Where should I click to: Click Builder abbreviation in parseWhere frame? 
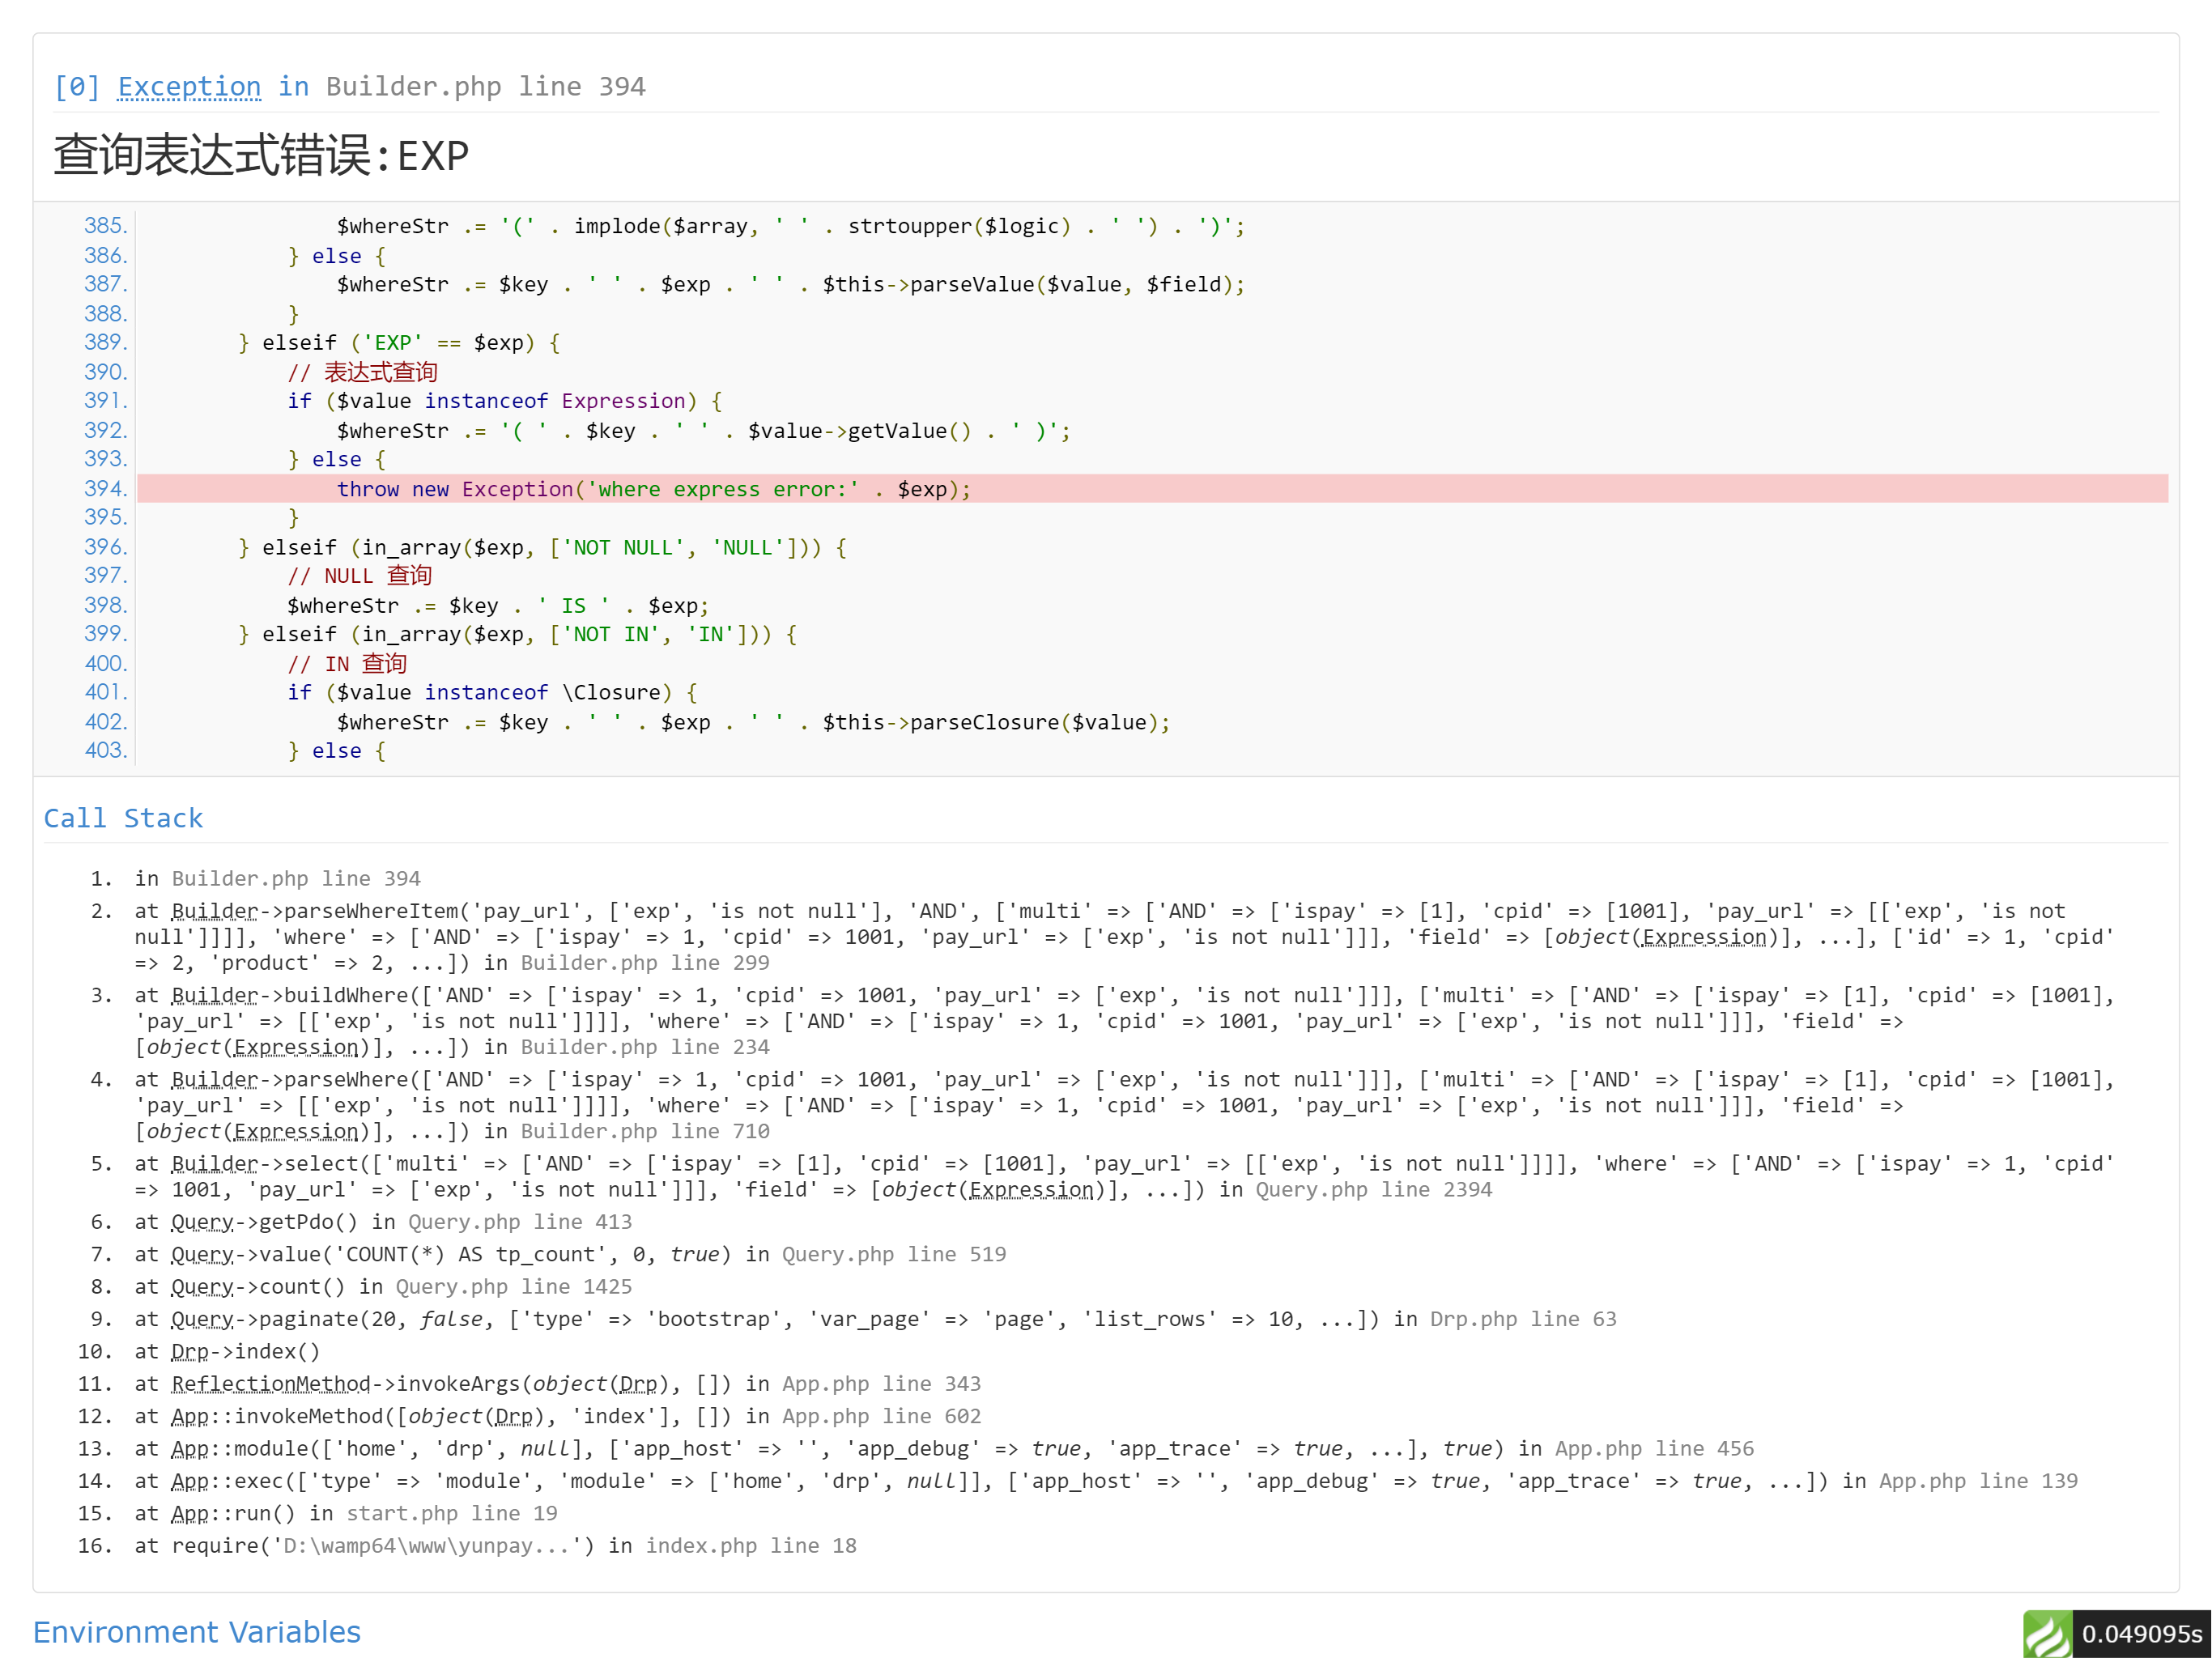point(215,1079)
